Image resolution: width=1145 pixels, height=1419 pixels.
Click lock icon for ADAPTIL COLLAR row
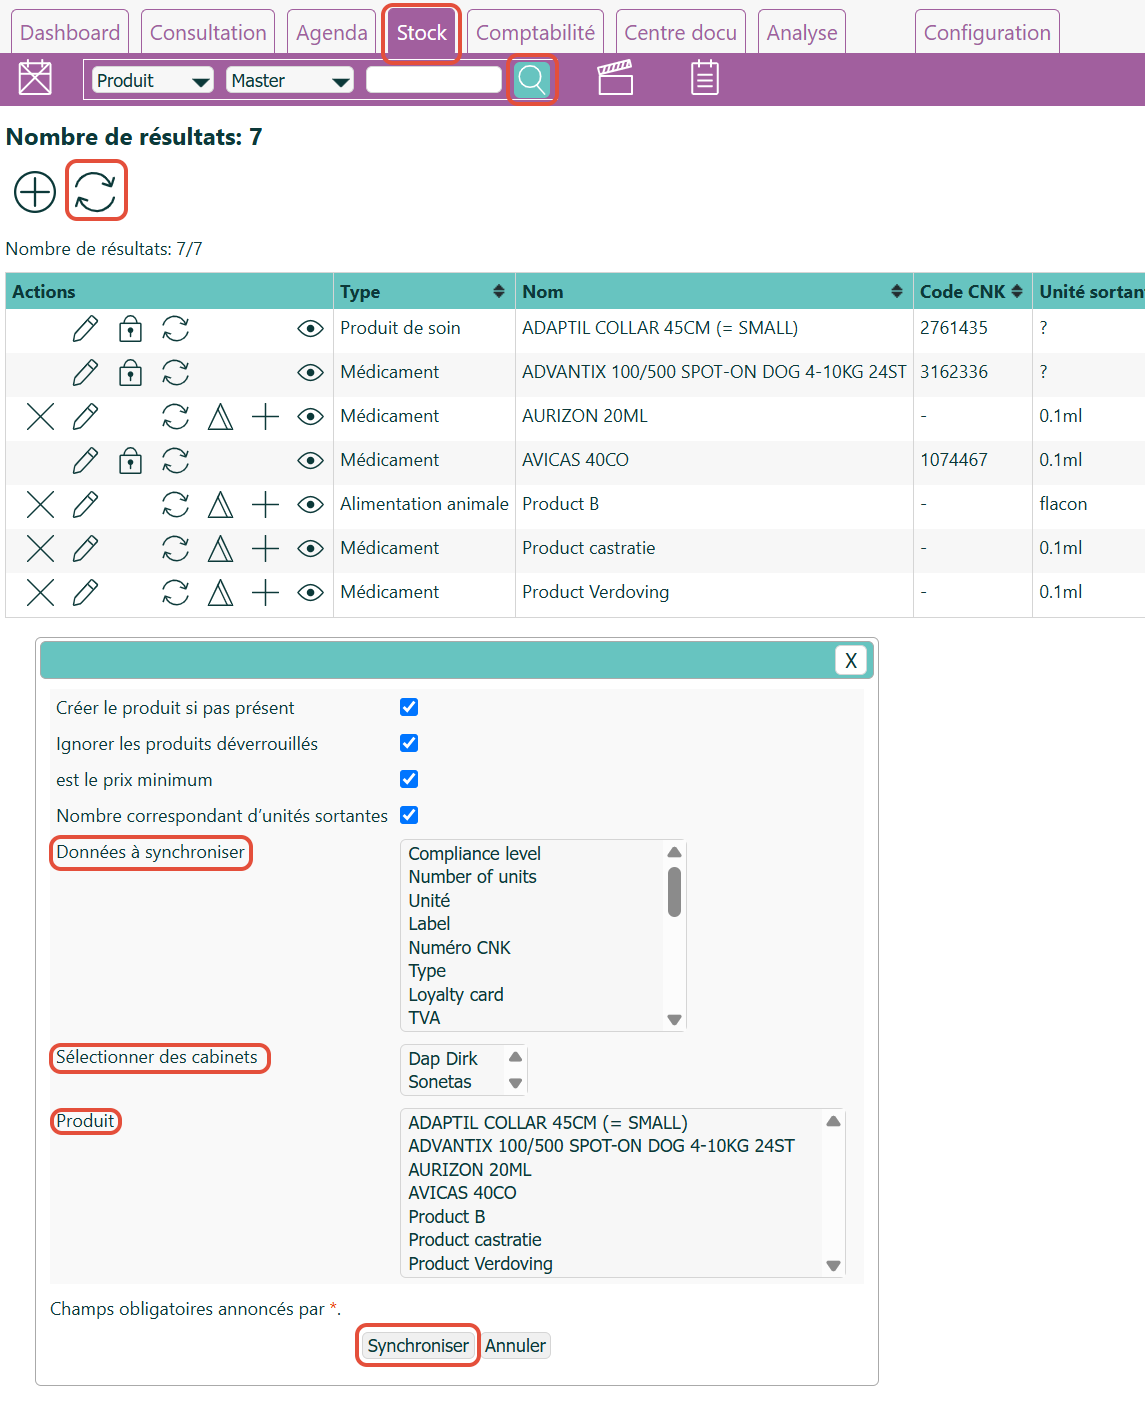click(x=130, y=329)
